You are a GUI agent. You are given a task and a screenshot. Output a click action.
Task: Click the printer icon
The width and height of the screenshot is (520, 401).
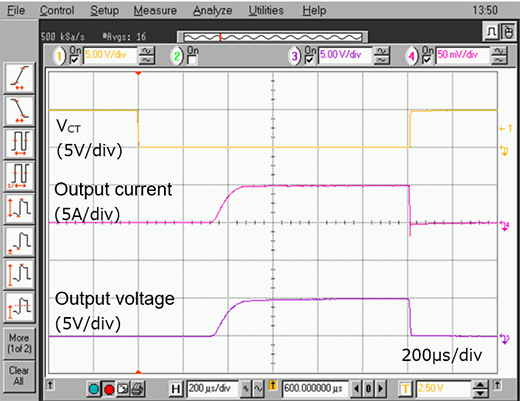[137, 389]
